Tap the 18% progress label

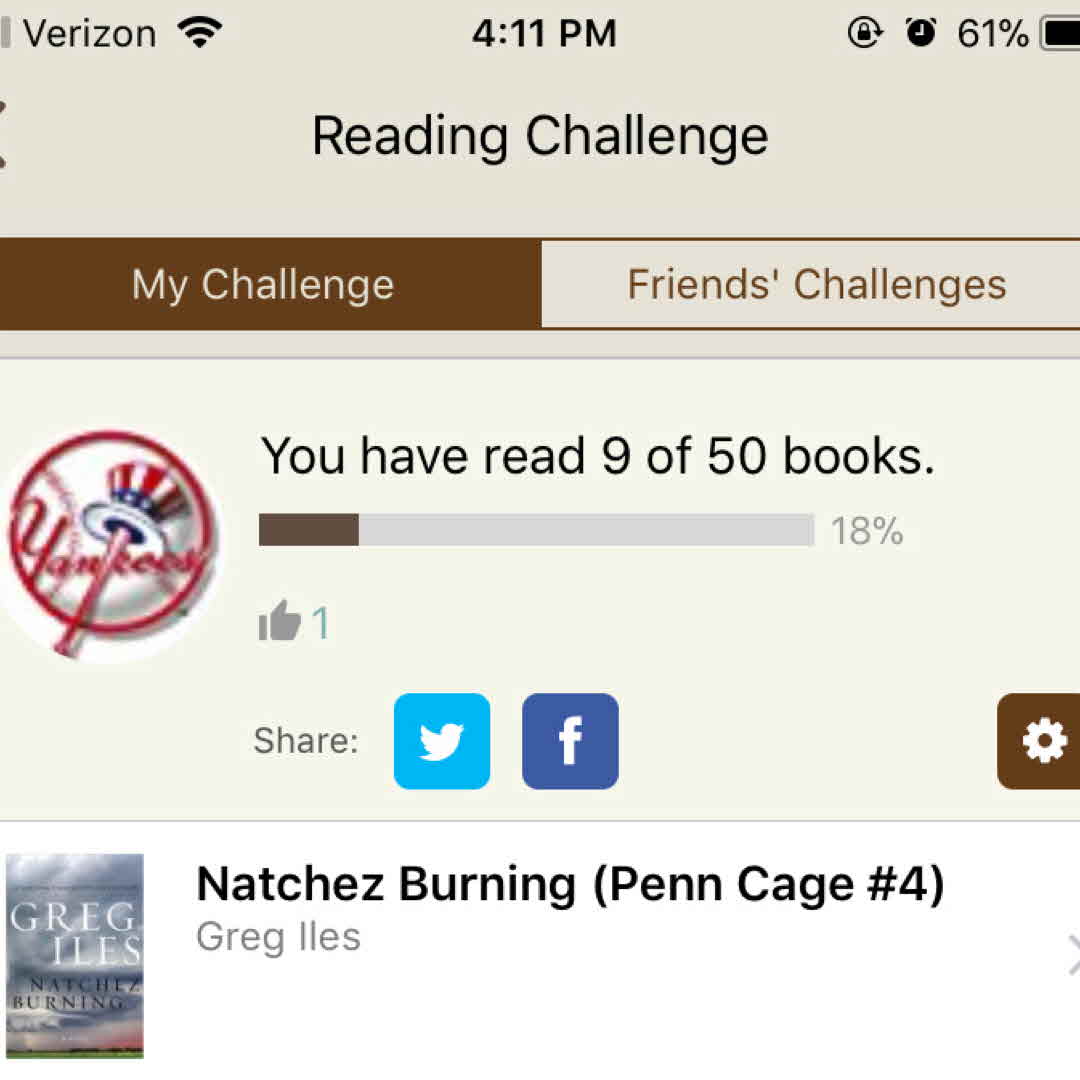pos(867,531)
